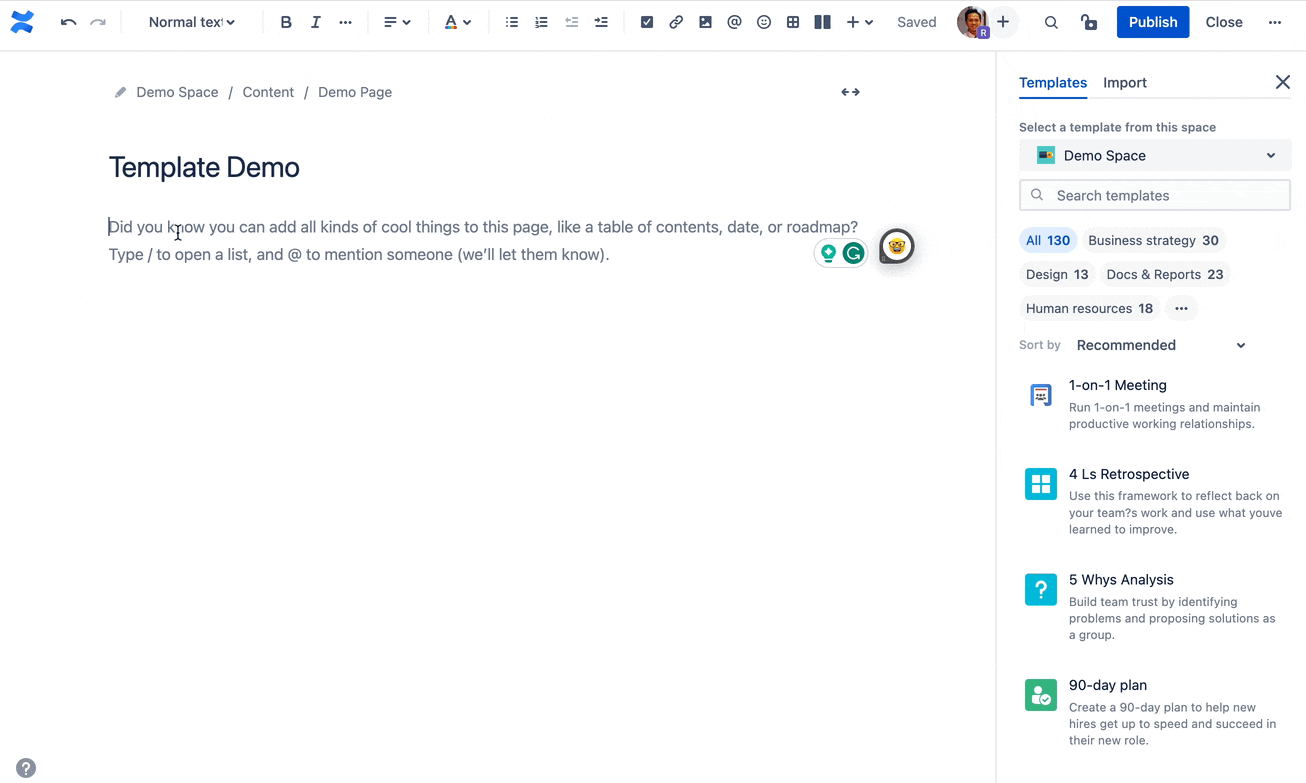
Task: Open the insert more elements dropdown
Action: (860, 22)
